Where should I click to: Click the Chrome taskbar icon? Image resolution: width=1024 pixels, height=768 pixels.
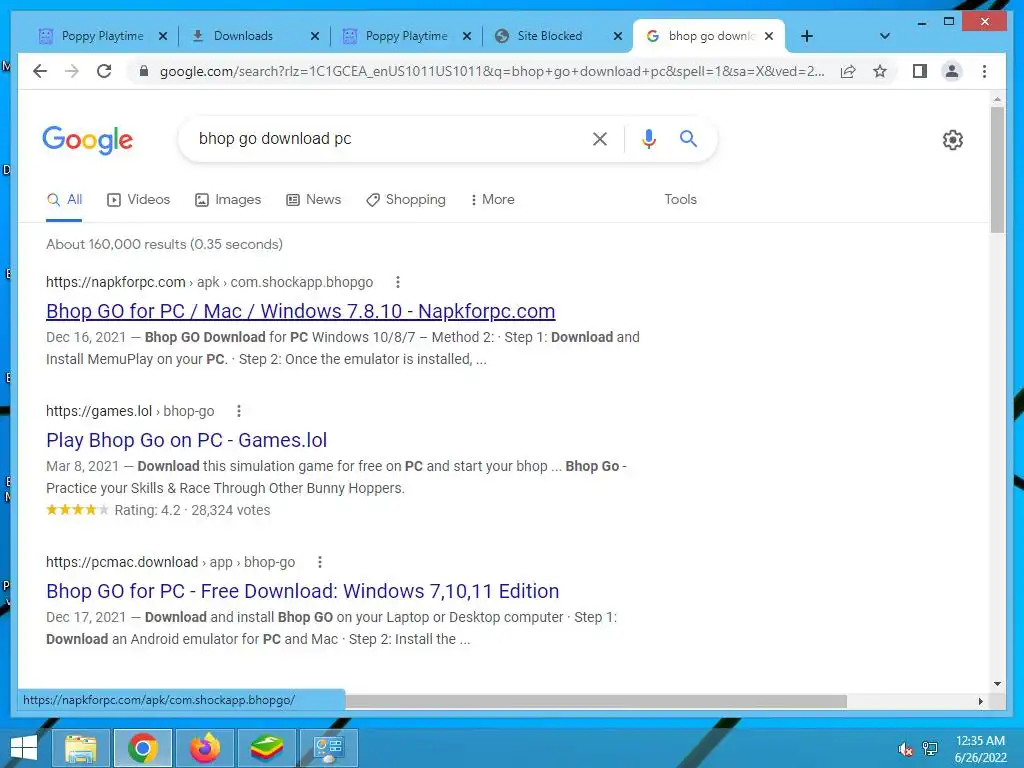click(142, 748)
